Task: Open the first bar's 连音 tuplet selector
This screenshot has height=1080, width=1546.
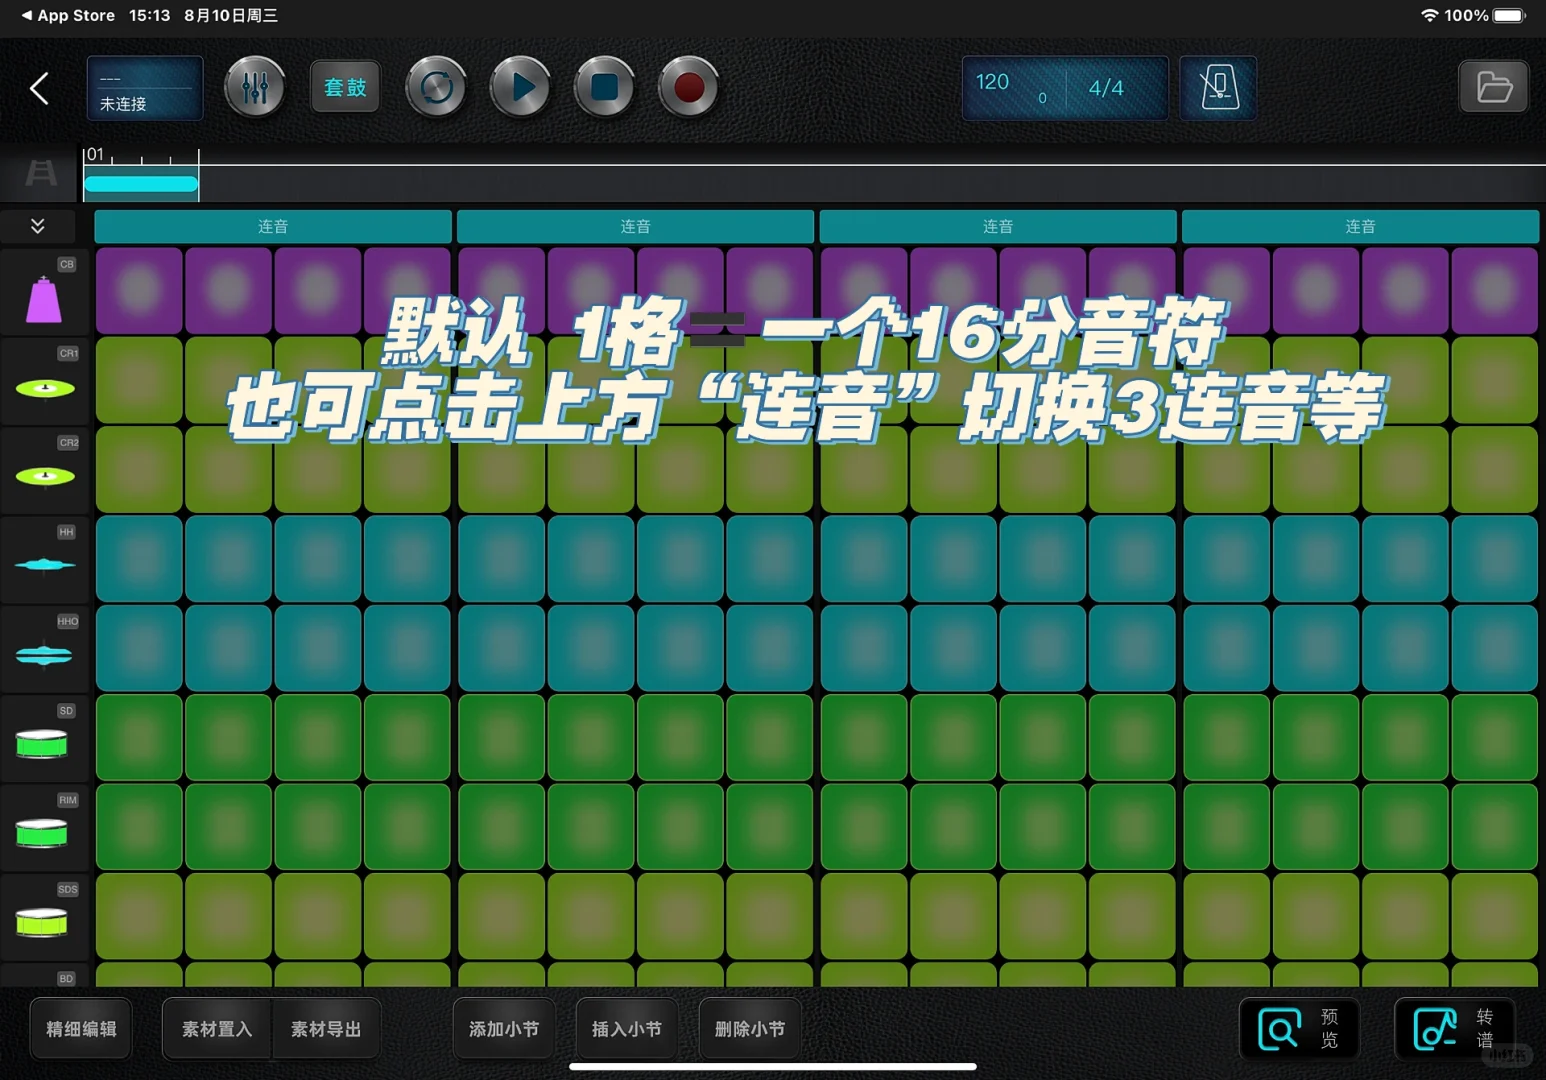Action: (x=272, y=226)
